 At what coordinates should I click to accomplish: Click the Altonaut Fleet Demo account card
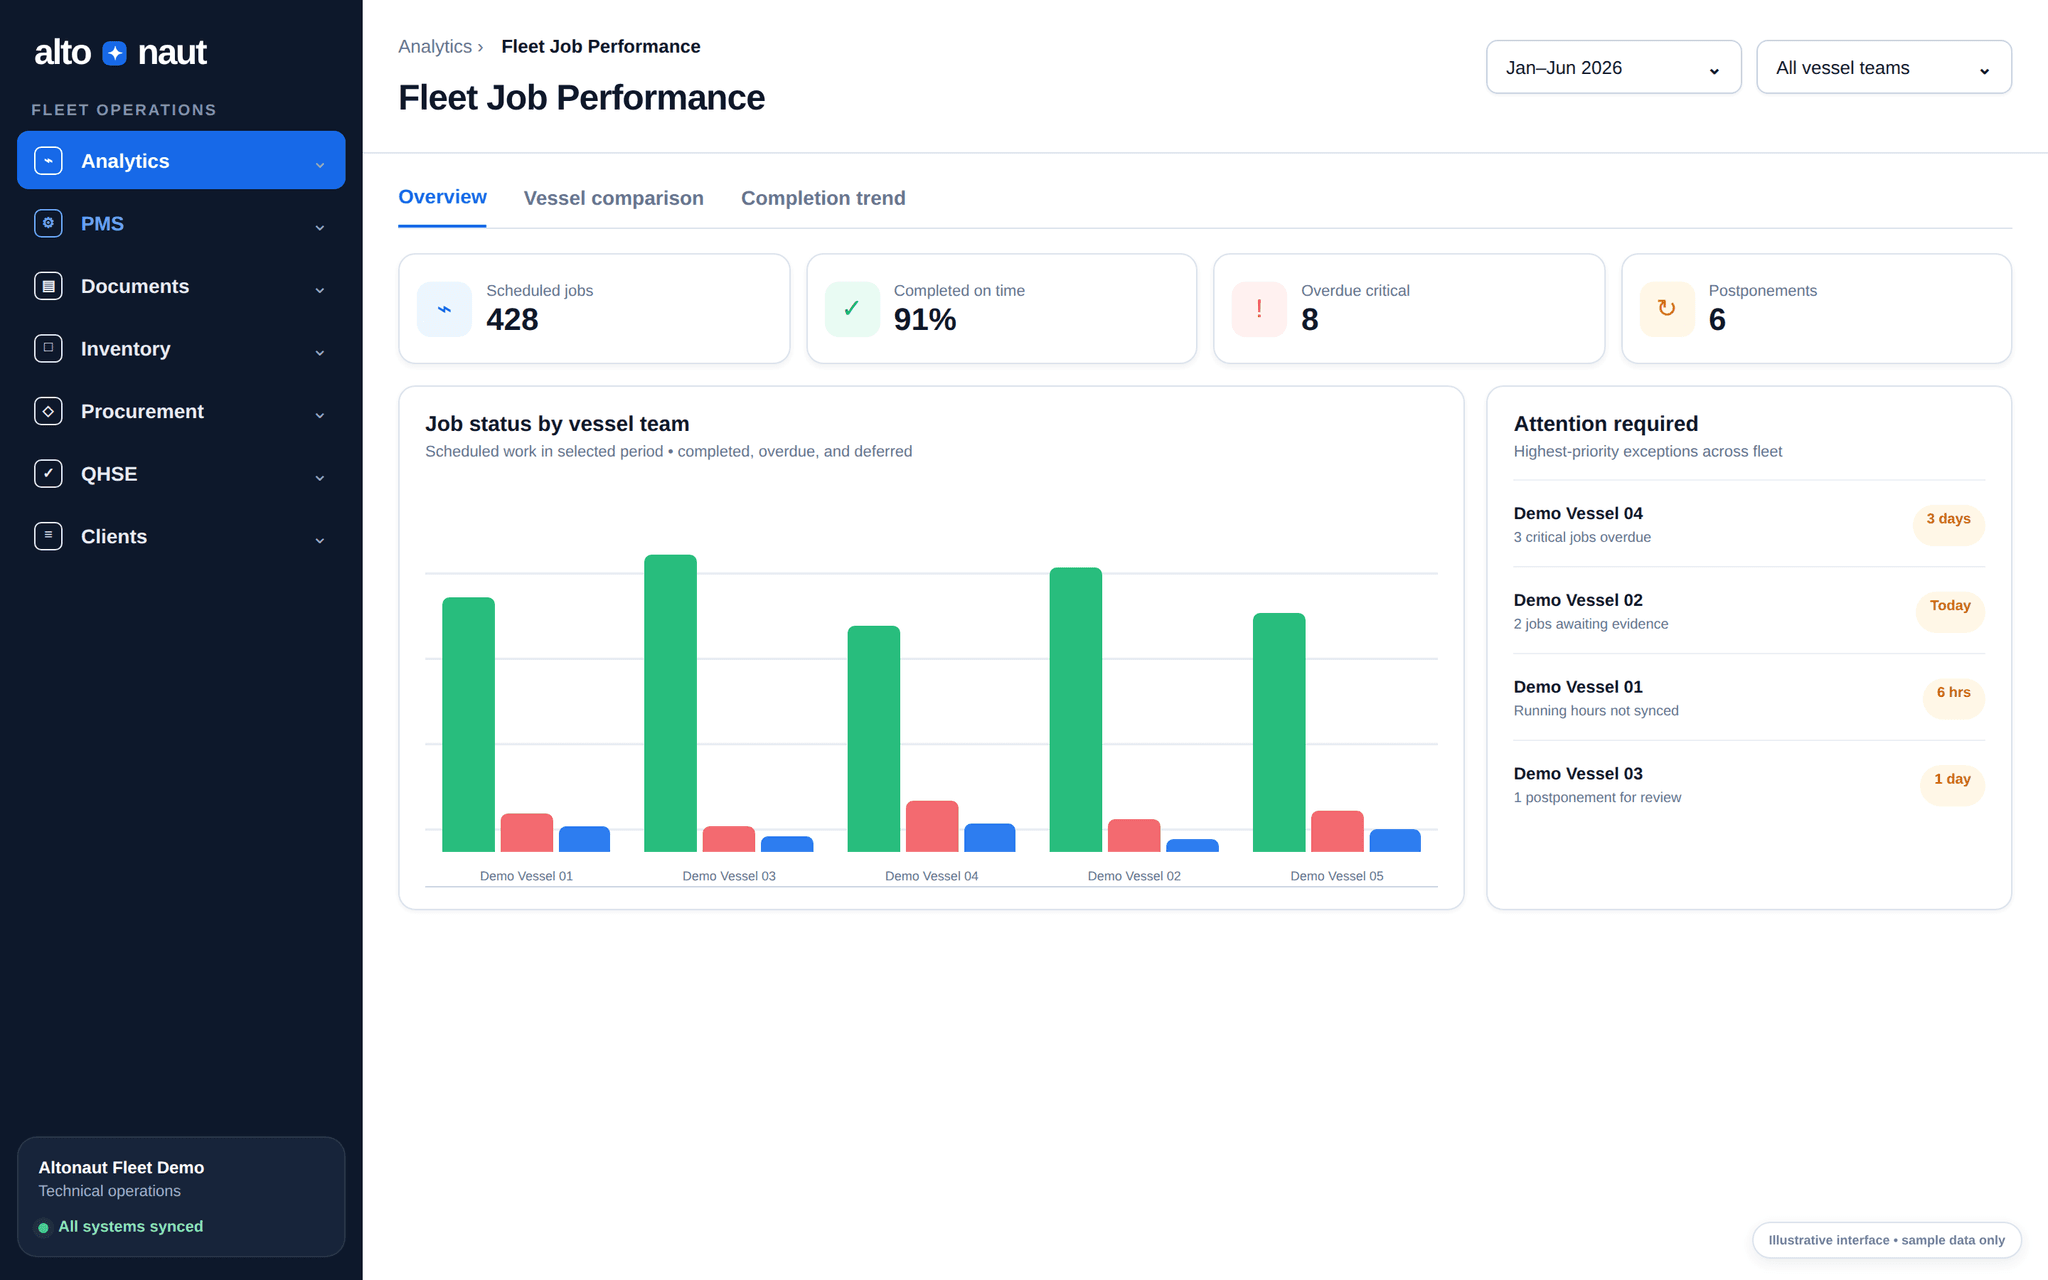pyautogui.click(x=181, y=1196)
